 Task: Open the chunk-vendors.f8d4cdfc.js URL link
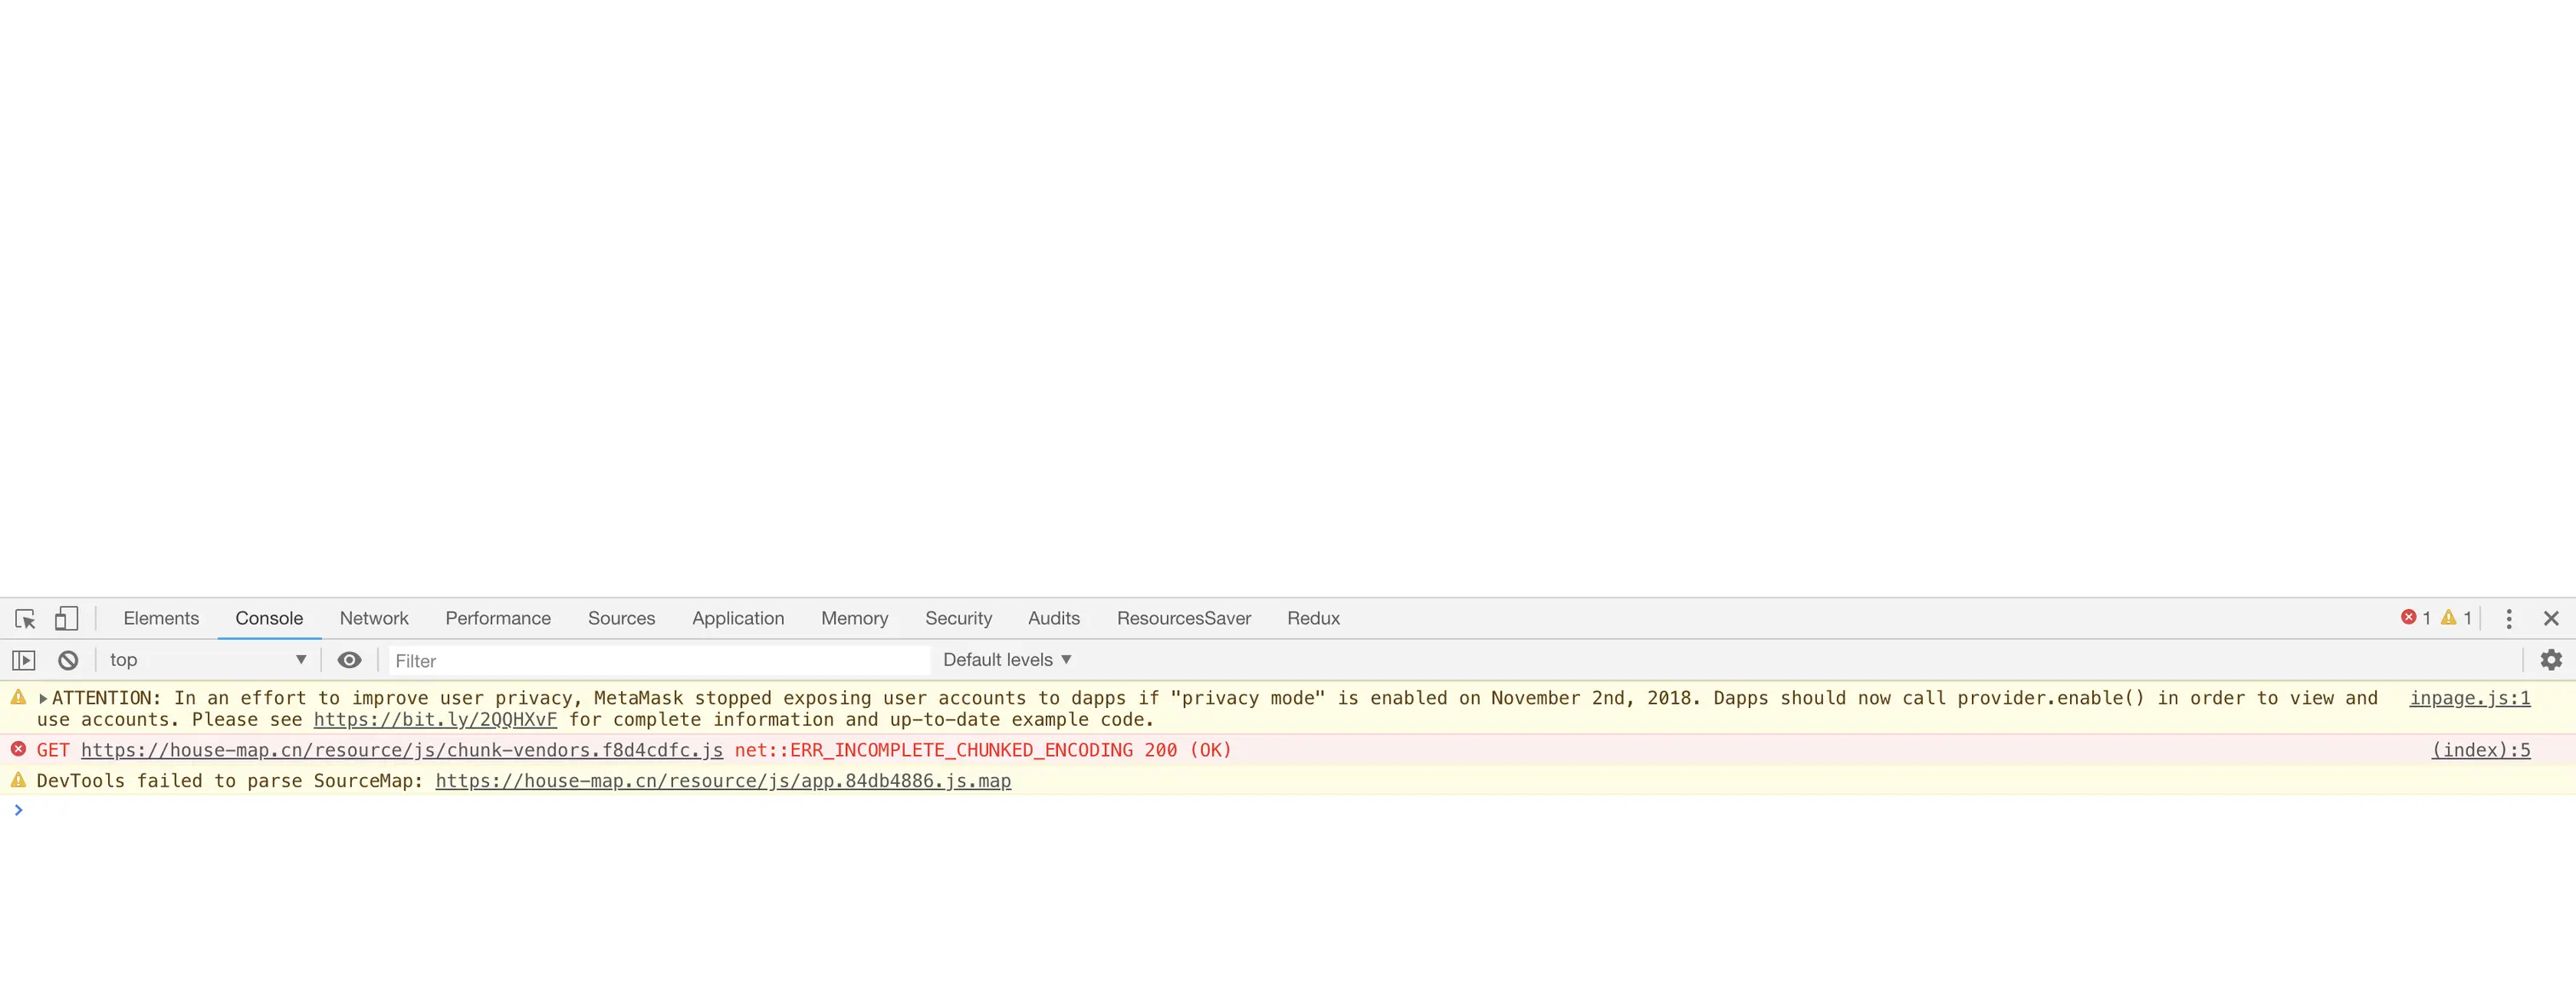tap(402, 750)
